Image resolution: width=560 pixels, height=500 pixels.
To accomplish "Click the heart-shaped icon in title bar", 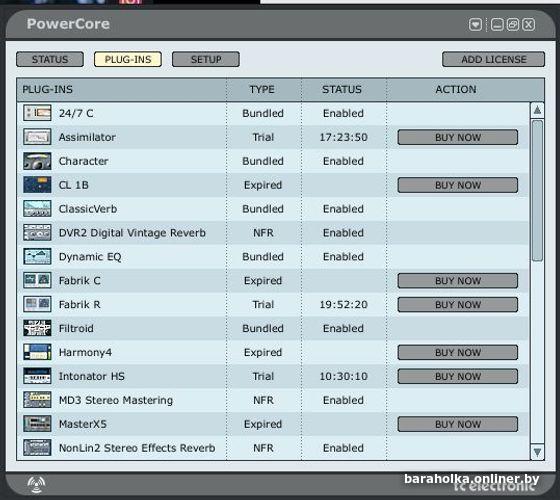I will pos(475,25).
